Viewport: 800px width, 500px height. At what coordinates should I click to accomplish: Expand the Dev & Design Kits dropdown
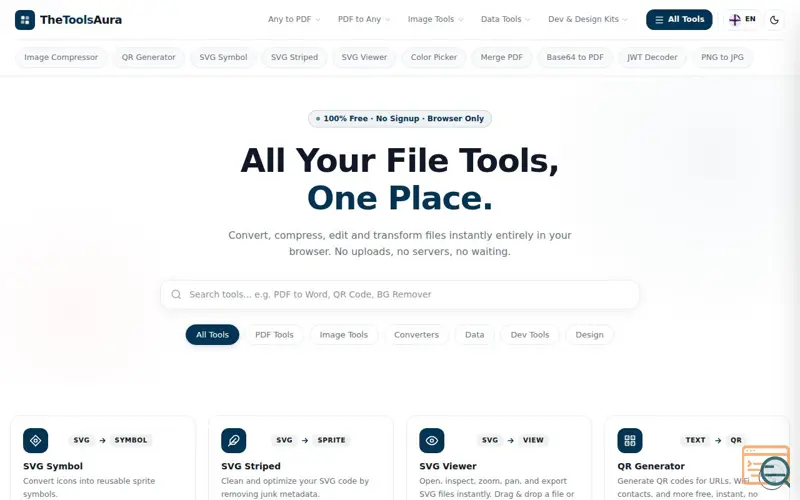[588, 19]
